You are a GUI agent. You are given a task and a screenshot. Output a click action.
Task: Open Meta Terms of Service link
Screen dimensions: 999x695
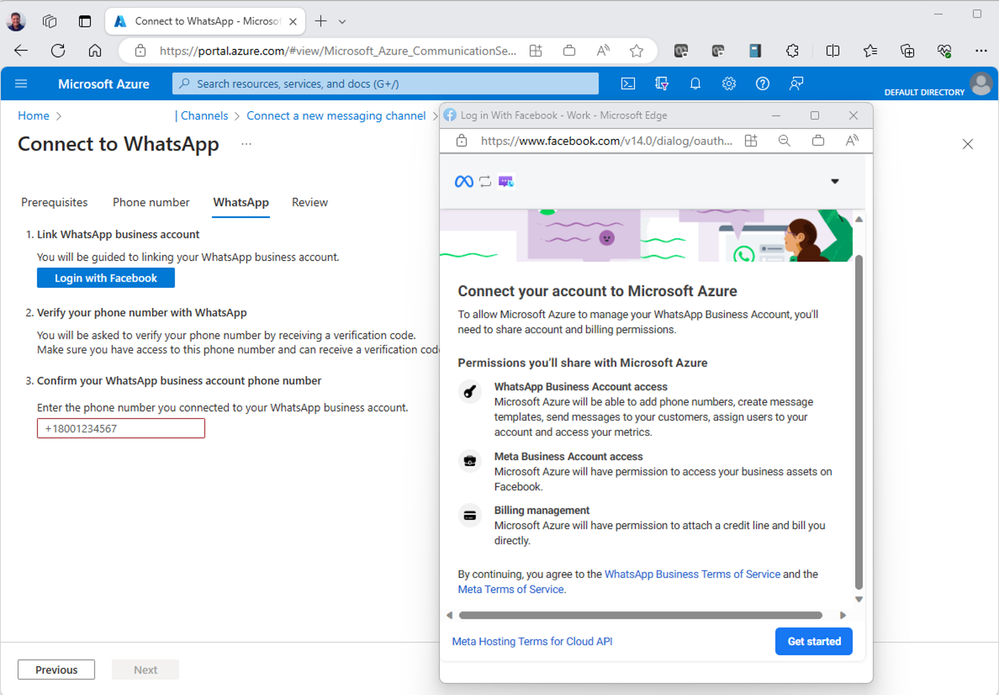click(x=510, y=589)
